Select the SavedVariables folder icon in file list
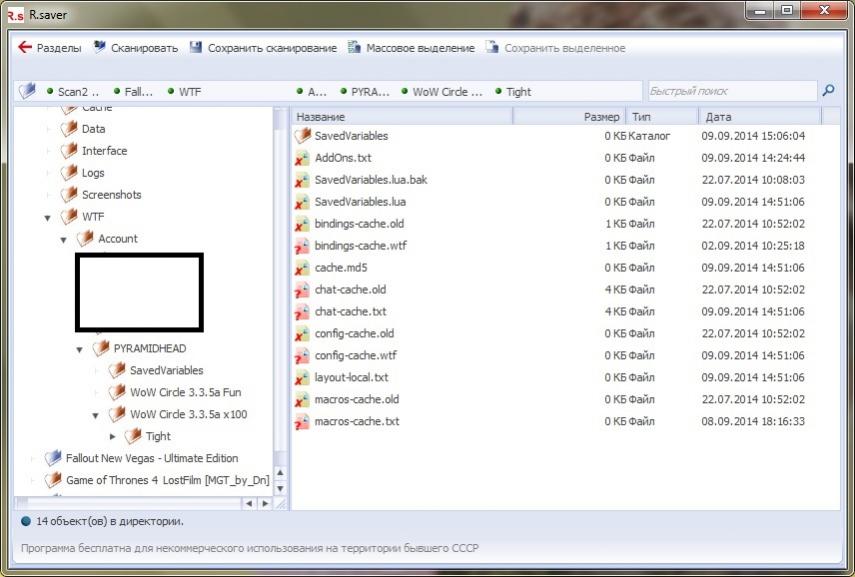 click(303, 136)
